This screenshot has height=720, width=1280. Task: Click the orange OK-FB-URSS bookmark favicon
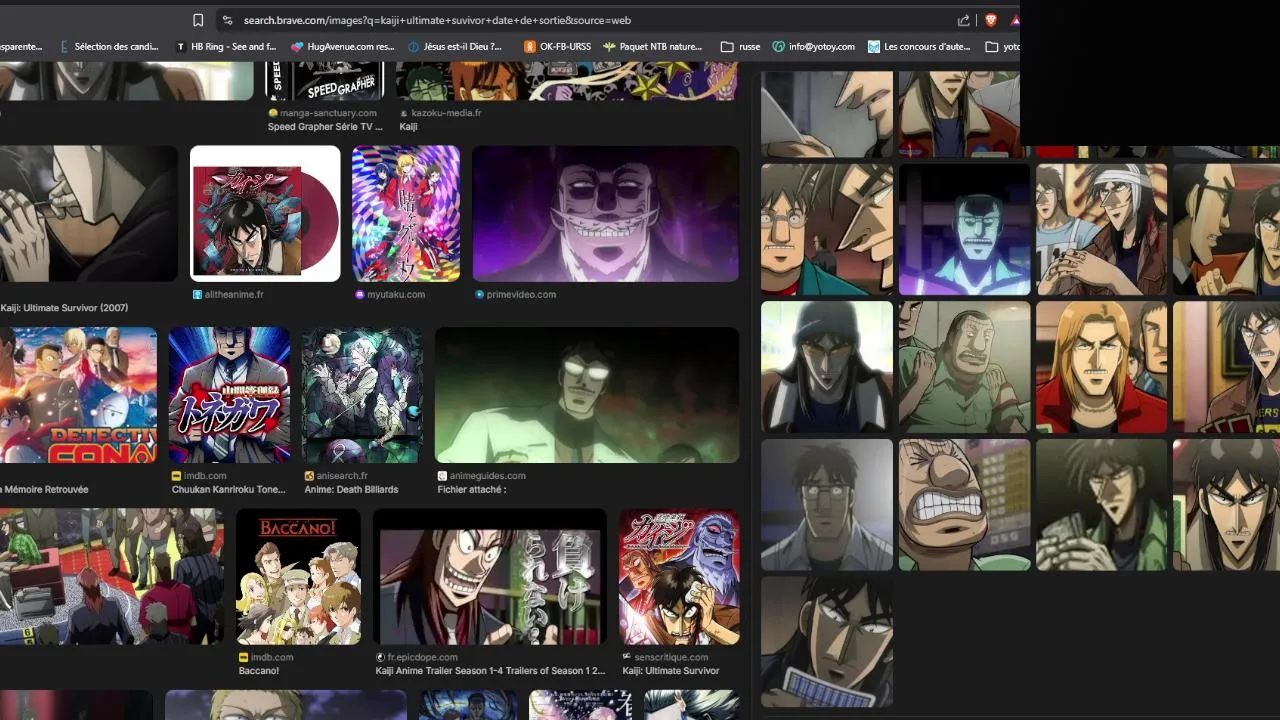pos(530,46)
